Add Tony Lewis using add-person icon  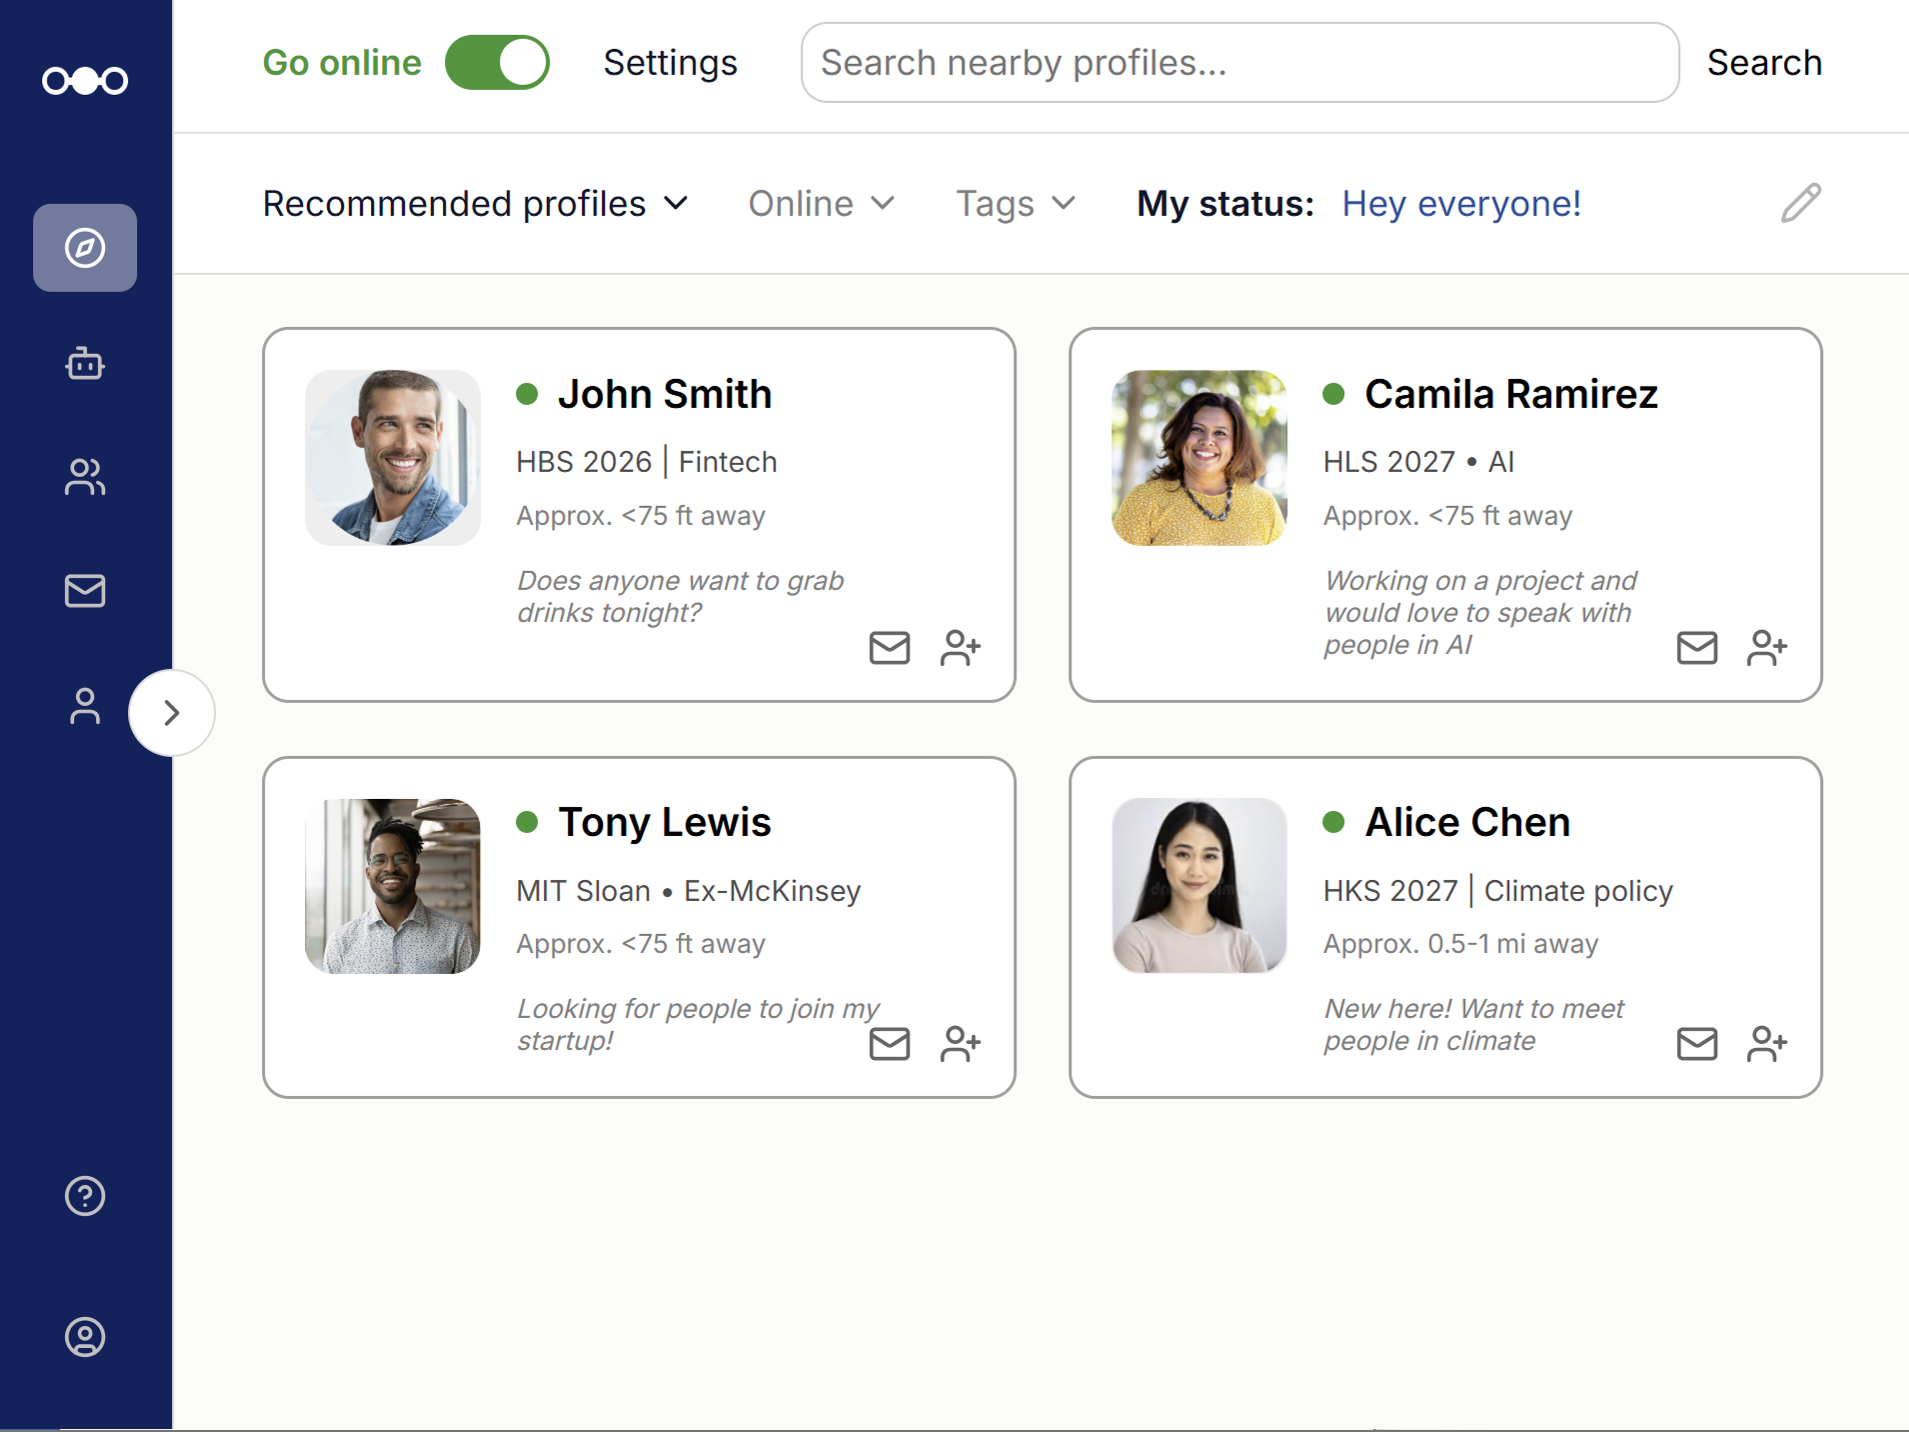pyautogui.click(x=960, y=1044)
